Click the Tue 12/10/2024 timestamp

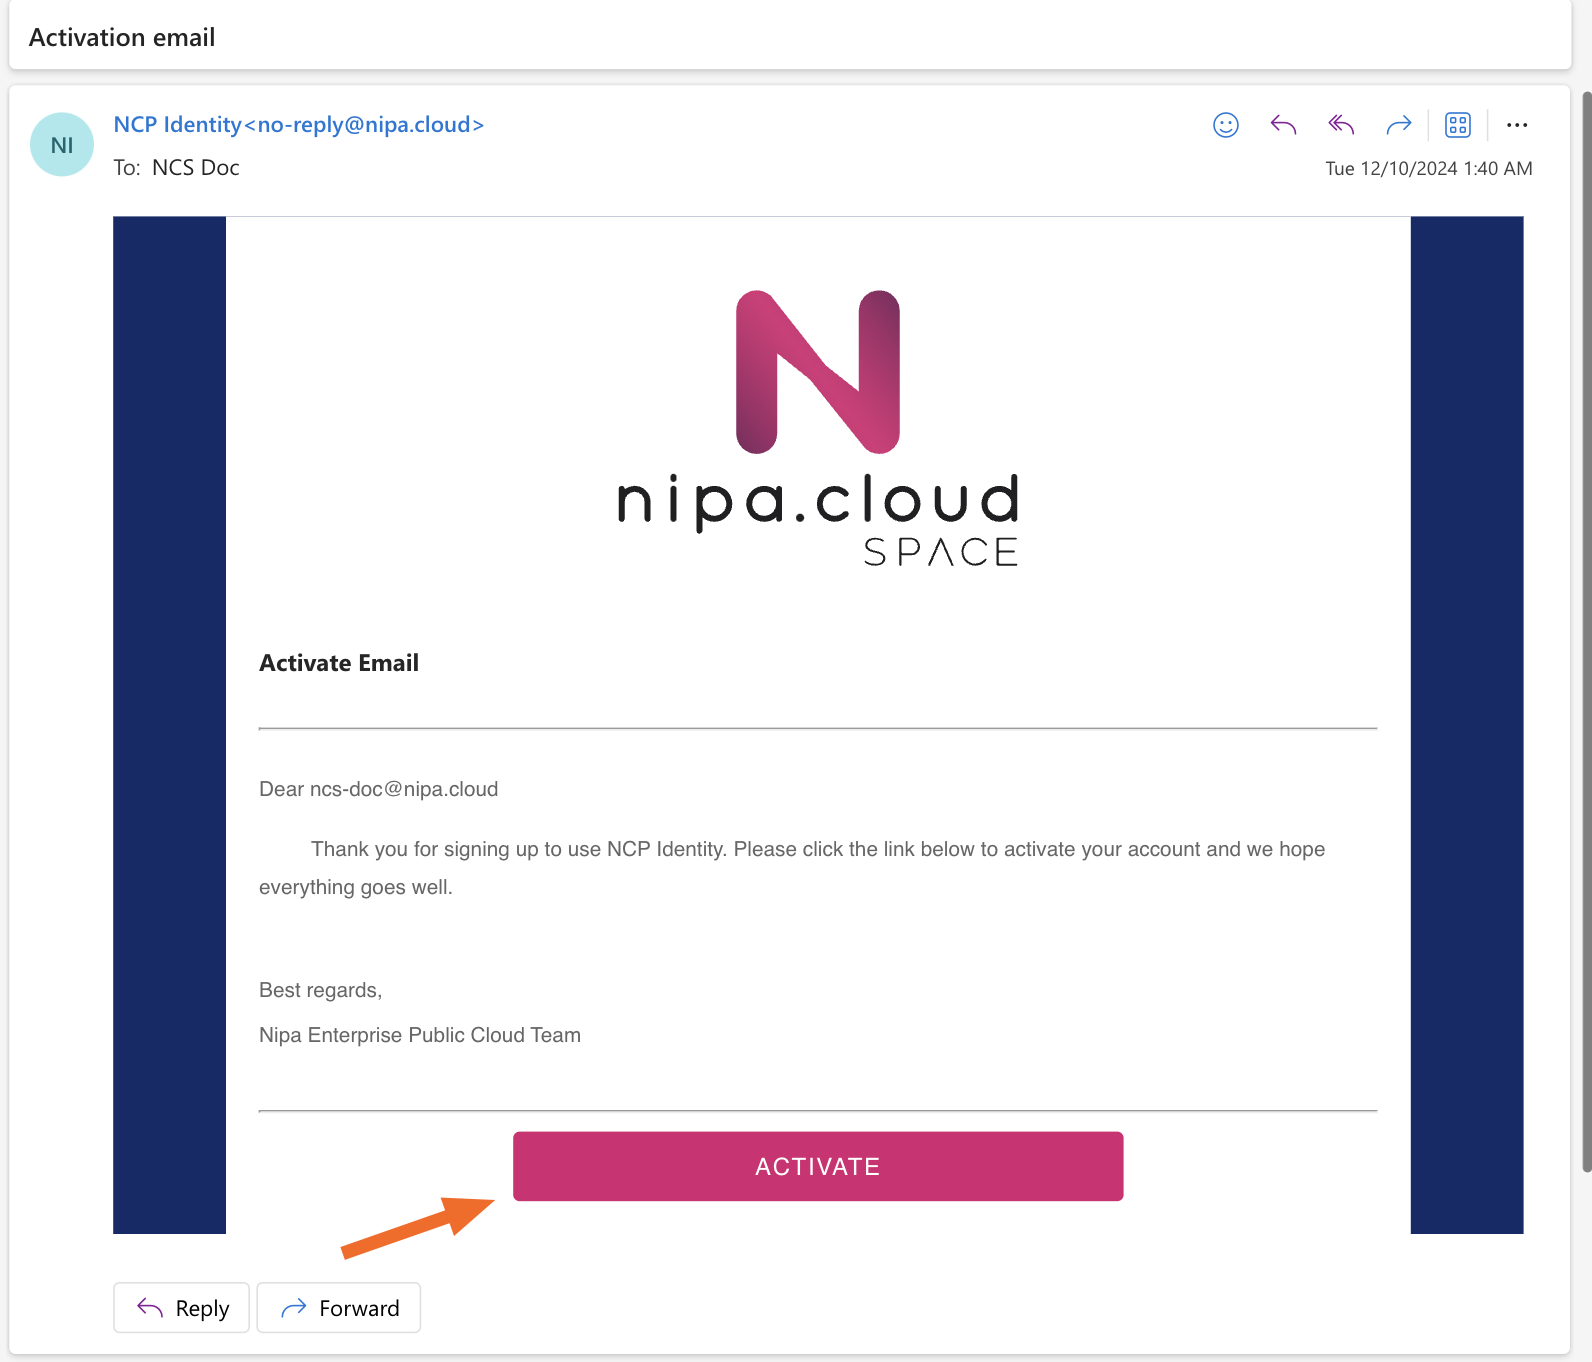tap(1428, 169)
